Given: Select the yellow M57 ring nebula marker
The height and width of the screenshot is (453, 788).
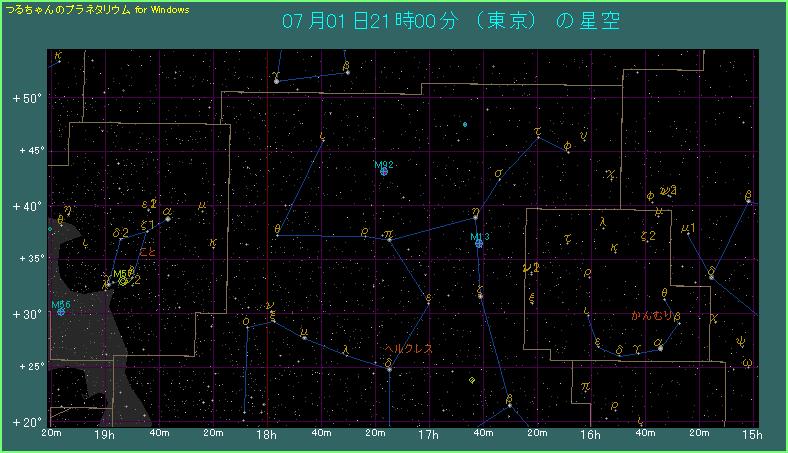Looking at the screenshot, I should click(x=123, y=281).
